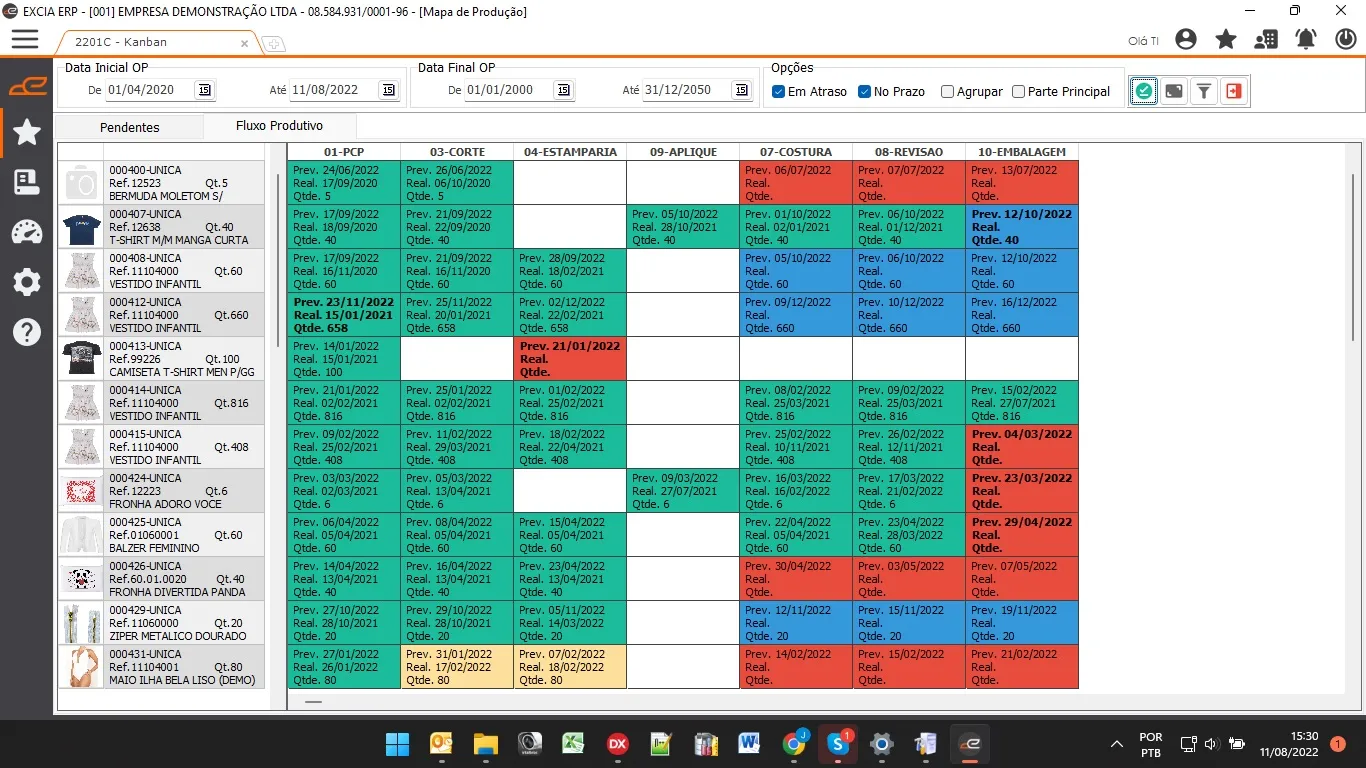Open the notifications bell
This screenshot has width=1366, height=768.
[1306, 40]
